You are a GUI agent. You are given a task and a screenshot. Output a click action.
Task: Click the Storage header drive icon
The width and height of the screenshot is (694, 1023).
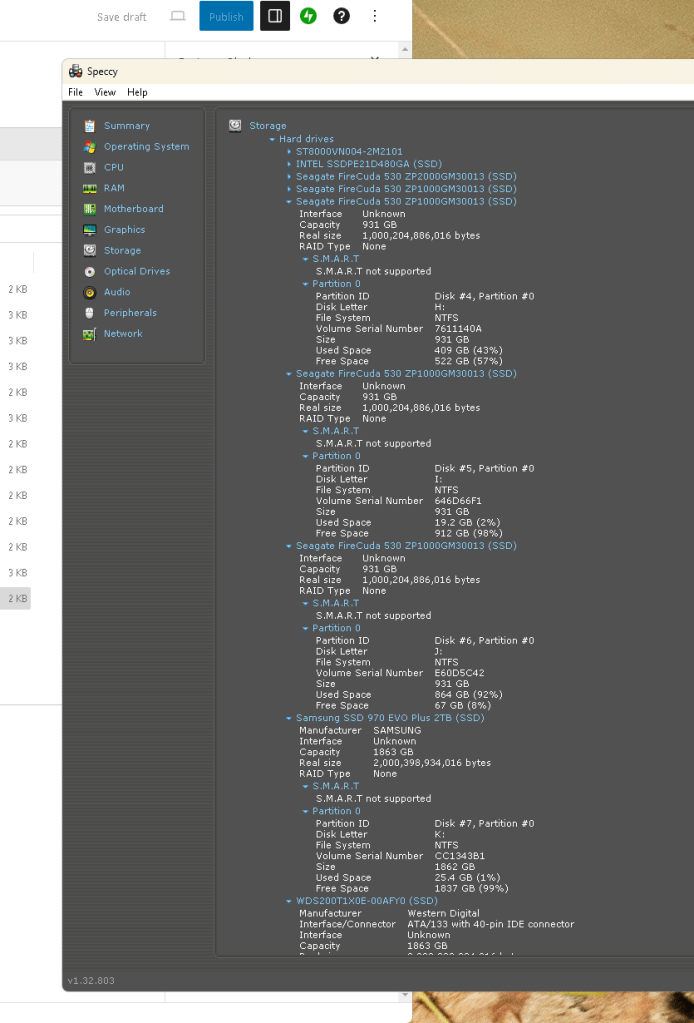coord(235,125)
